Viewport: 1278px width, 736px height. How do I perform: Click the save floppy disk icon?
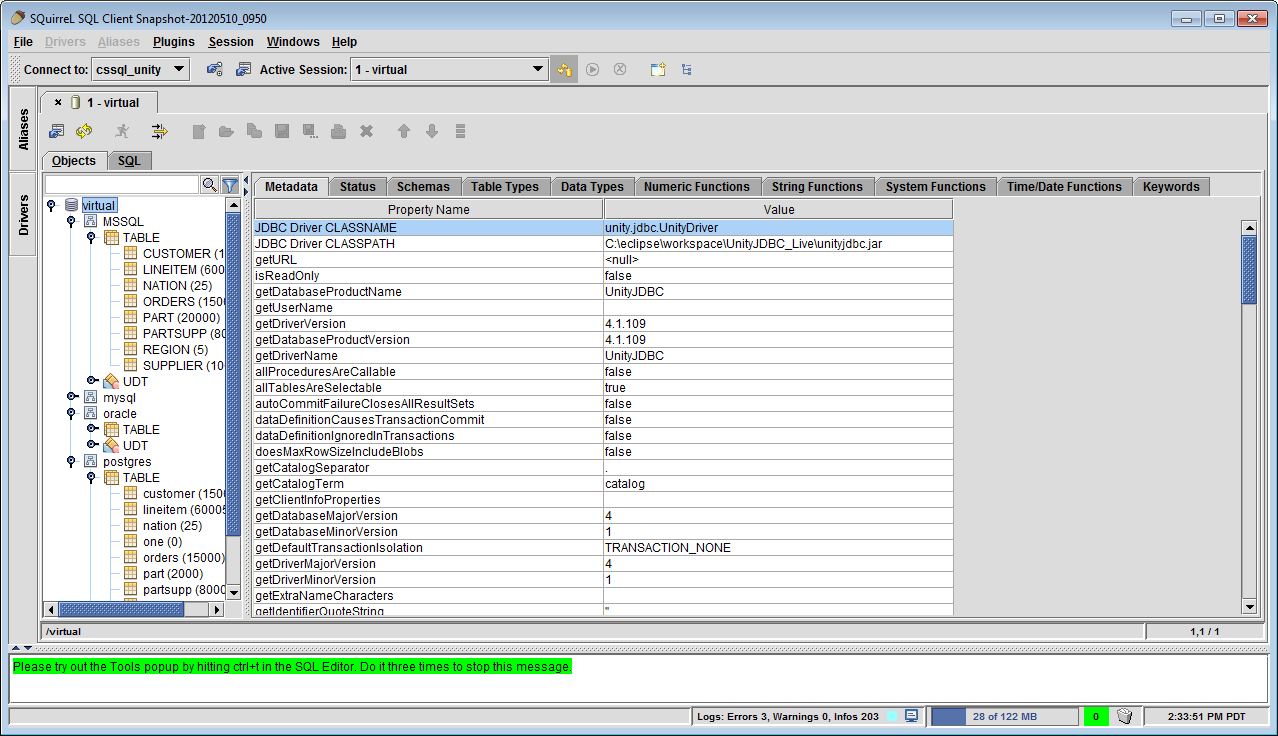(282, 131)
